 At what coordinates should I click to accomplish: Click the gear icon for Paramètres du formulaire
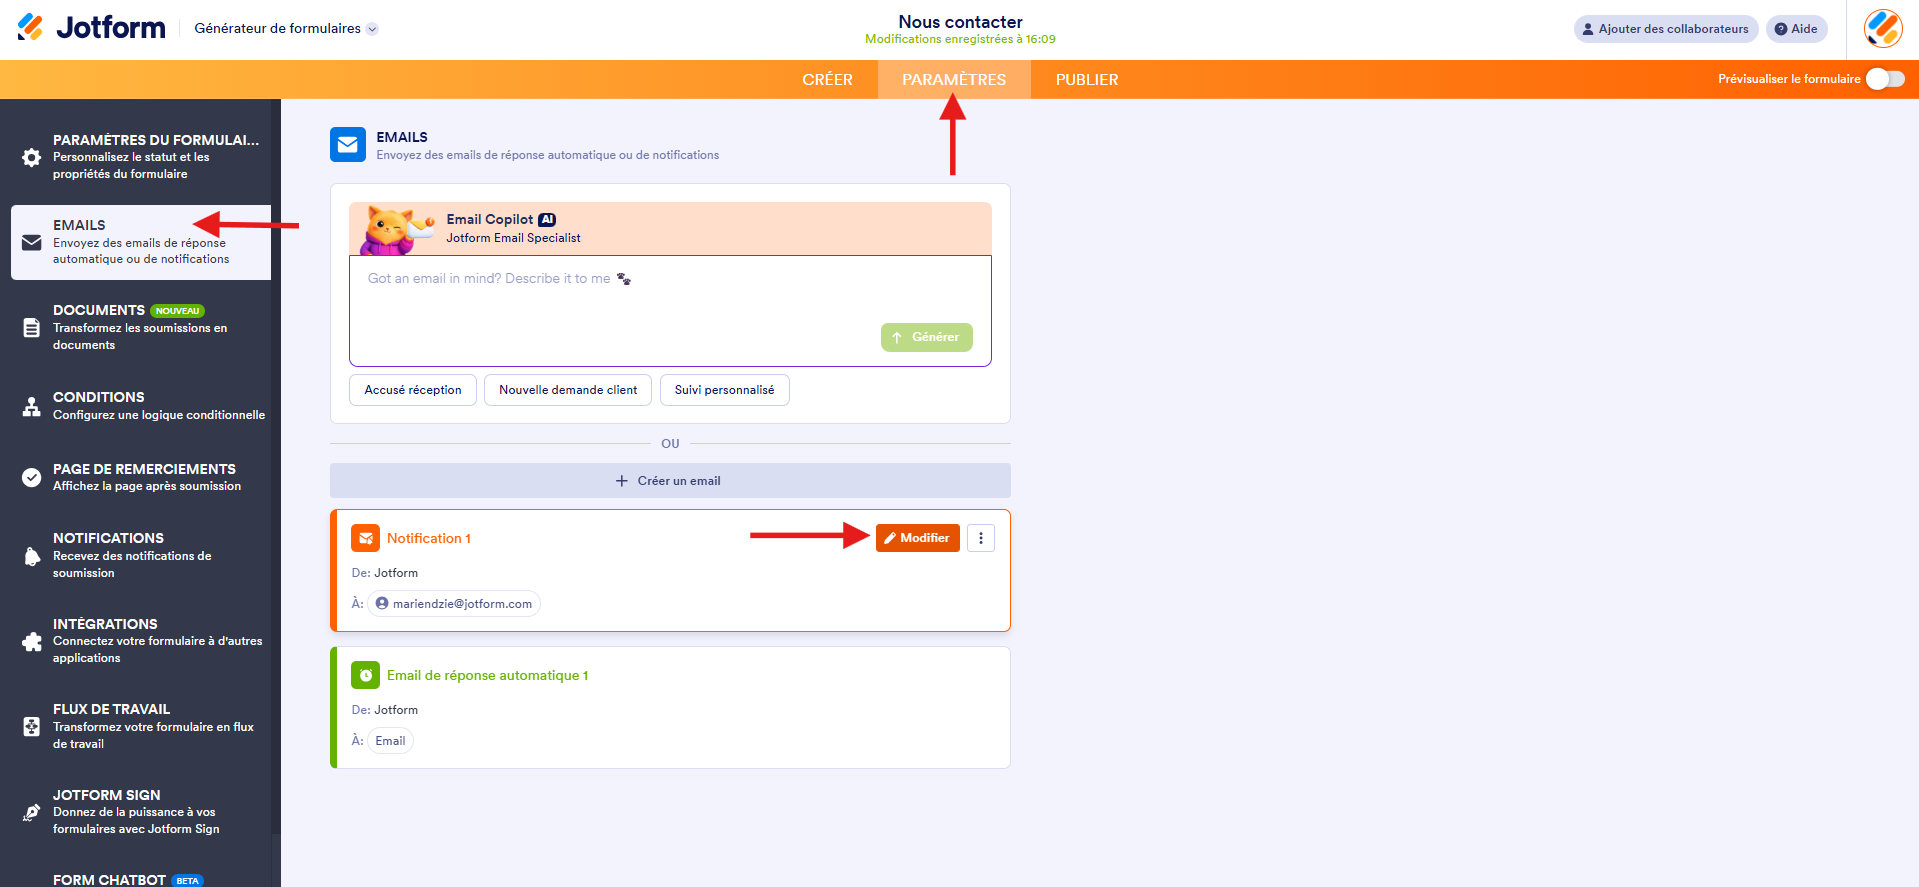click(x=32, y=157)
